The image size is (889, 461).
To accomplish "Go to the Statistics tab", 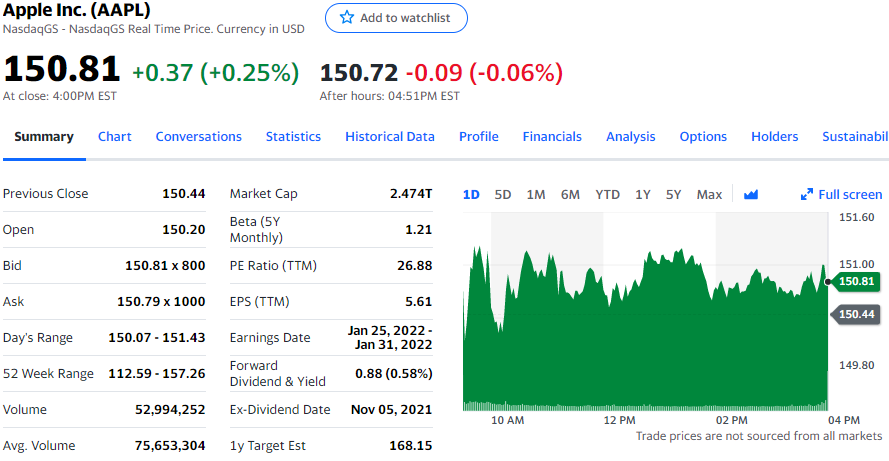I will point(293,137).
